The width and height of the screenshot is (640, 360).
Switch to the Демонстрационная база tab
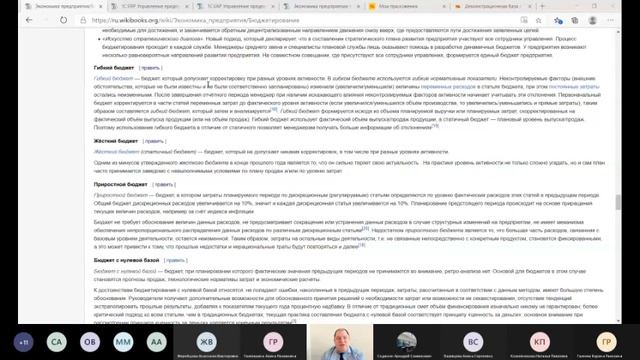pos(492,6)
